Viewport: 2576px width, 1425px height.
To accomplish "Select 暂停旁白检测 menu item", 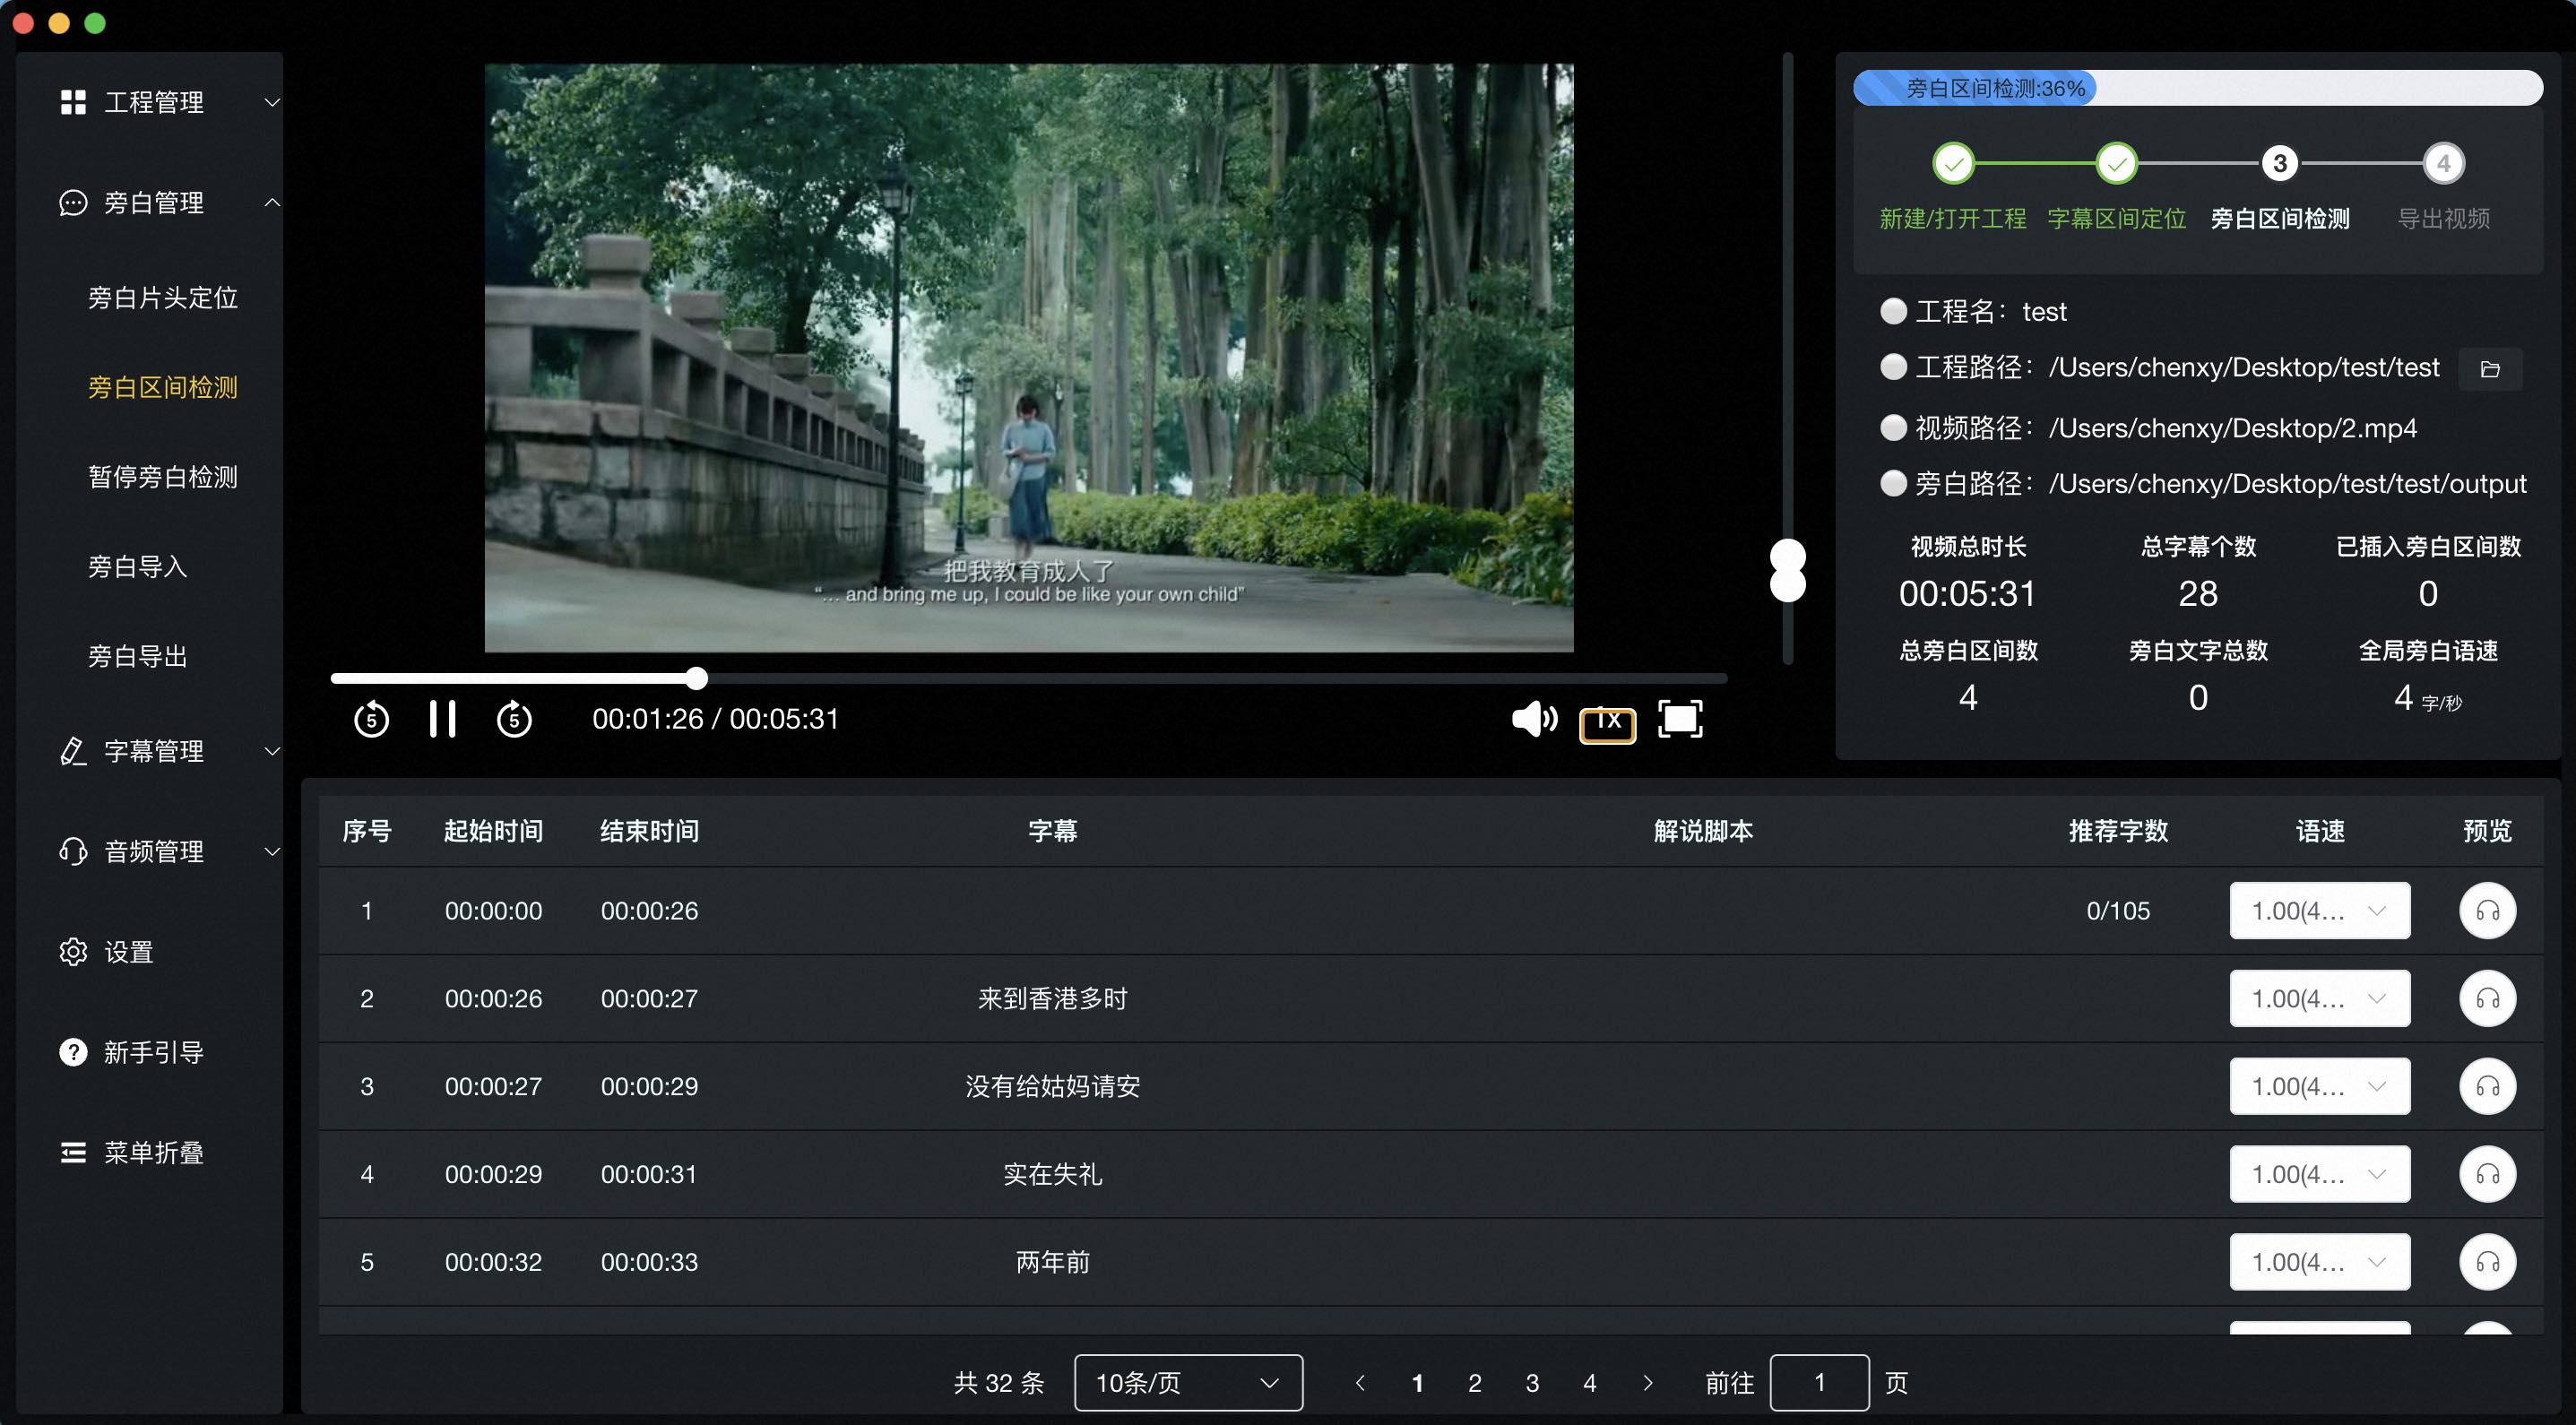I will coord(162,477).
